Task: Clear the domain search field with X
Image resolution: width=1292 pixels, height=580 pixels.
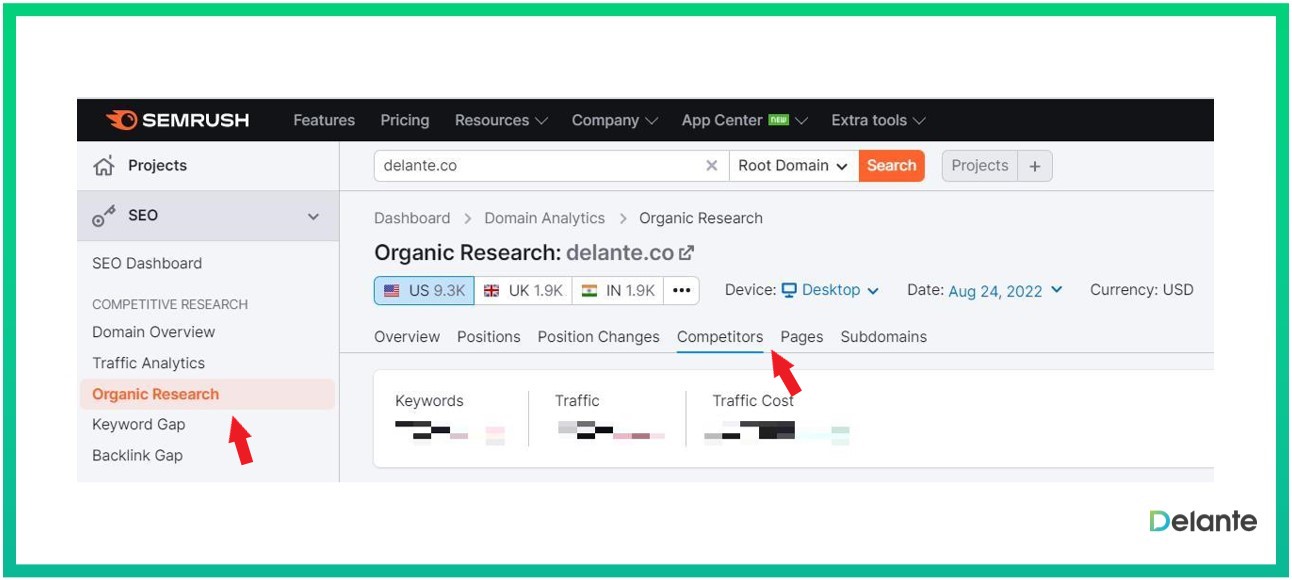Action: [711, 166]
